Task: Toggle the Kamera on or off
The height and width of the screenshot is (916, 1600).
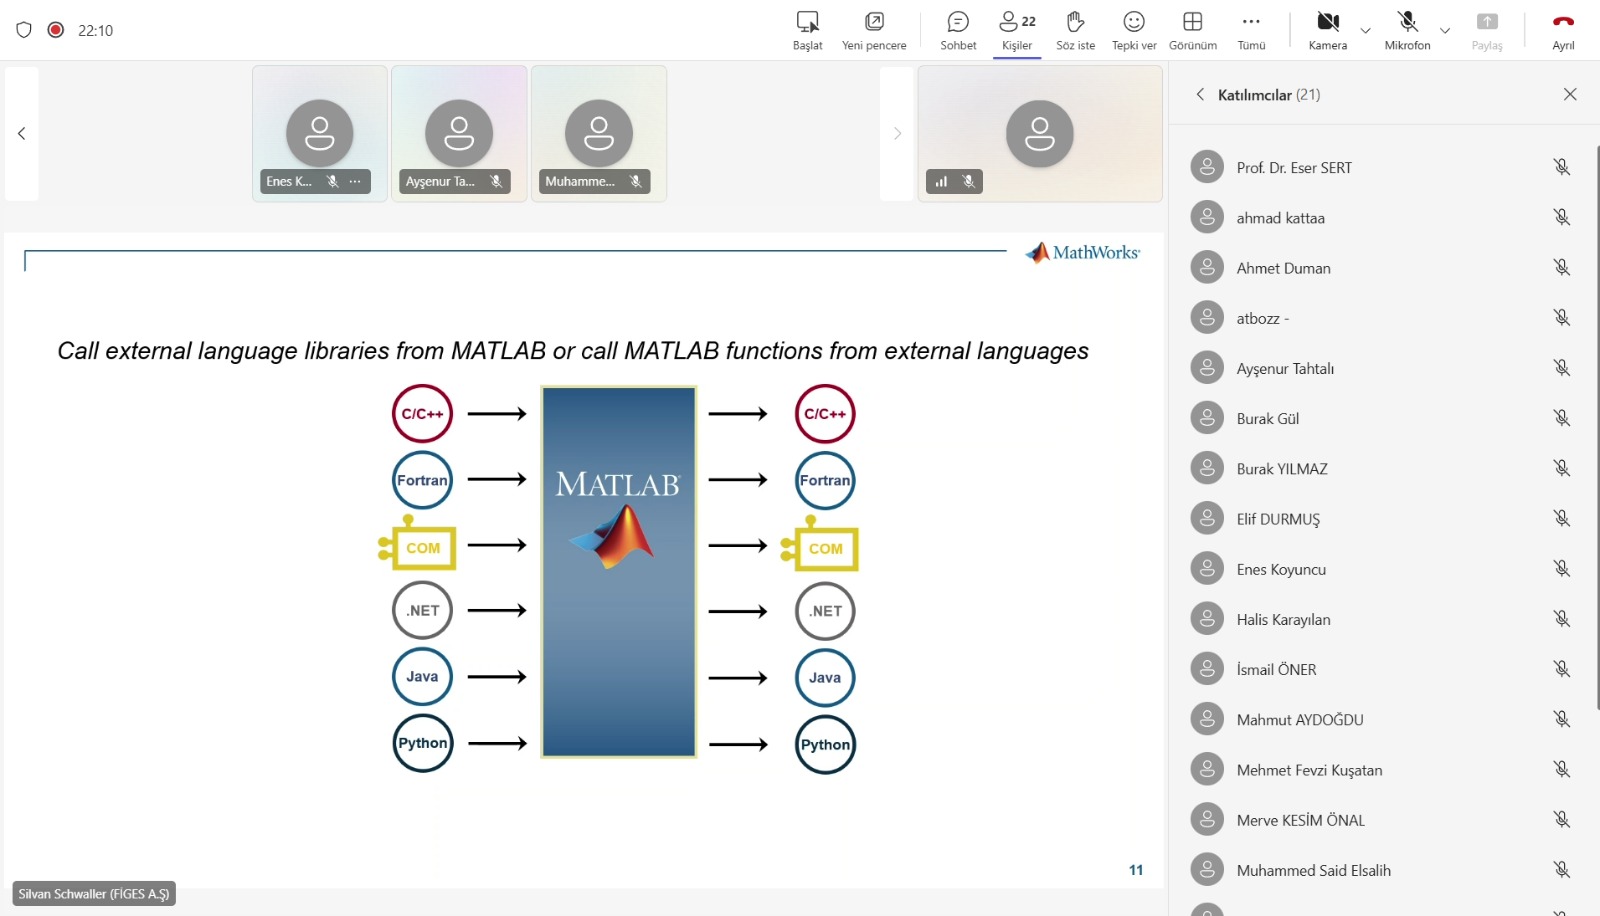Action: pos(1328,30)
